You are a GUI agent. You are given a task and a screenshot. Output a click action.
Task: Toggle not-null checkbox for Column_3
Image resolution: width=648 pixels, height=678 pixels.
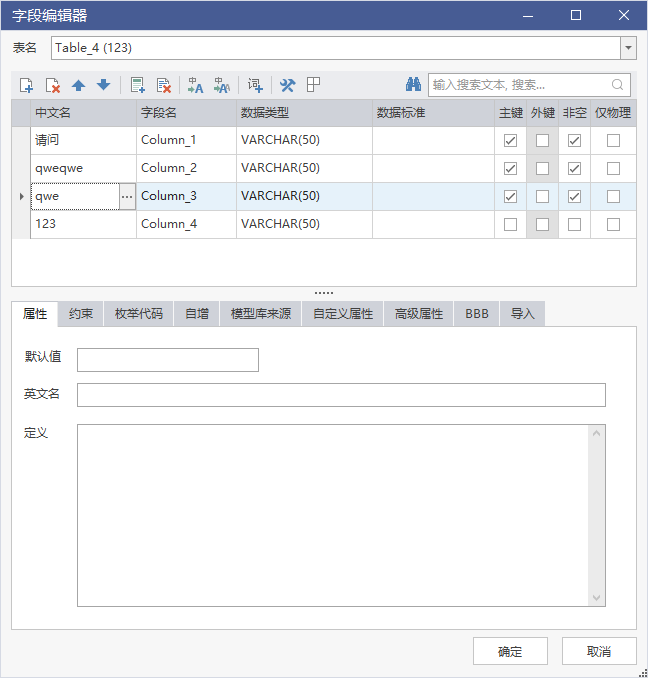(x=575, y=197)
